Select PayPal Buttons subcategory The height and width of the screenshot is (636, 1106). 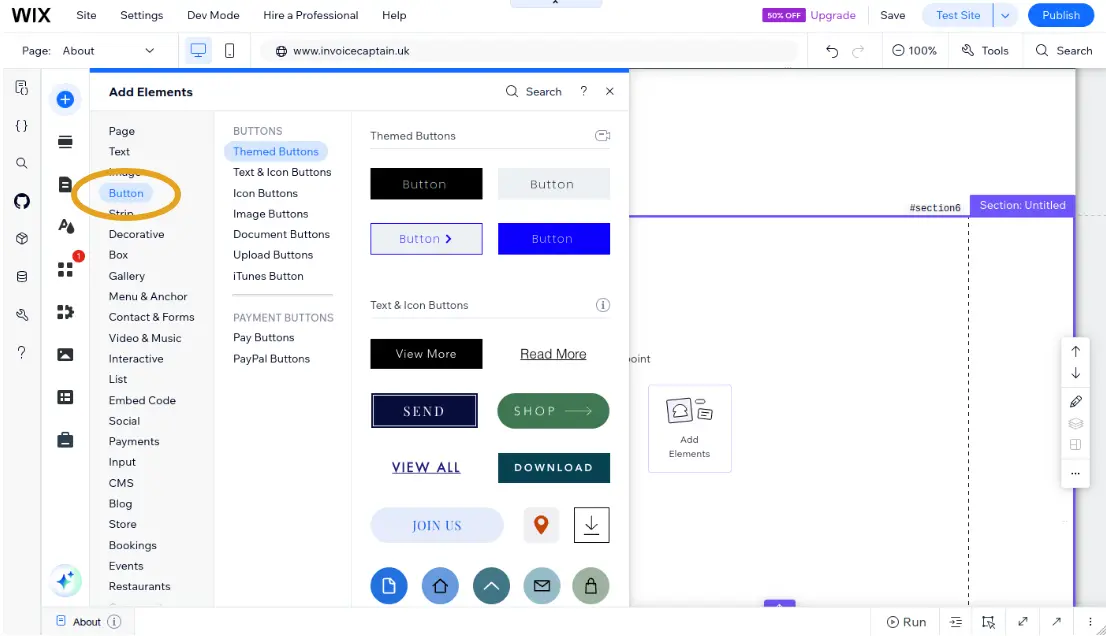(271, 359)
